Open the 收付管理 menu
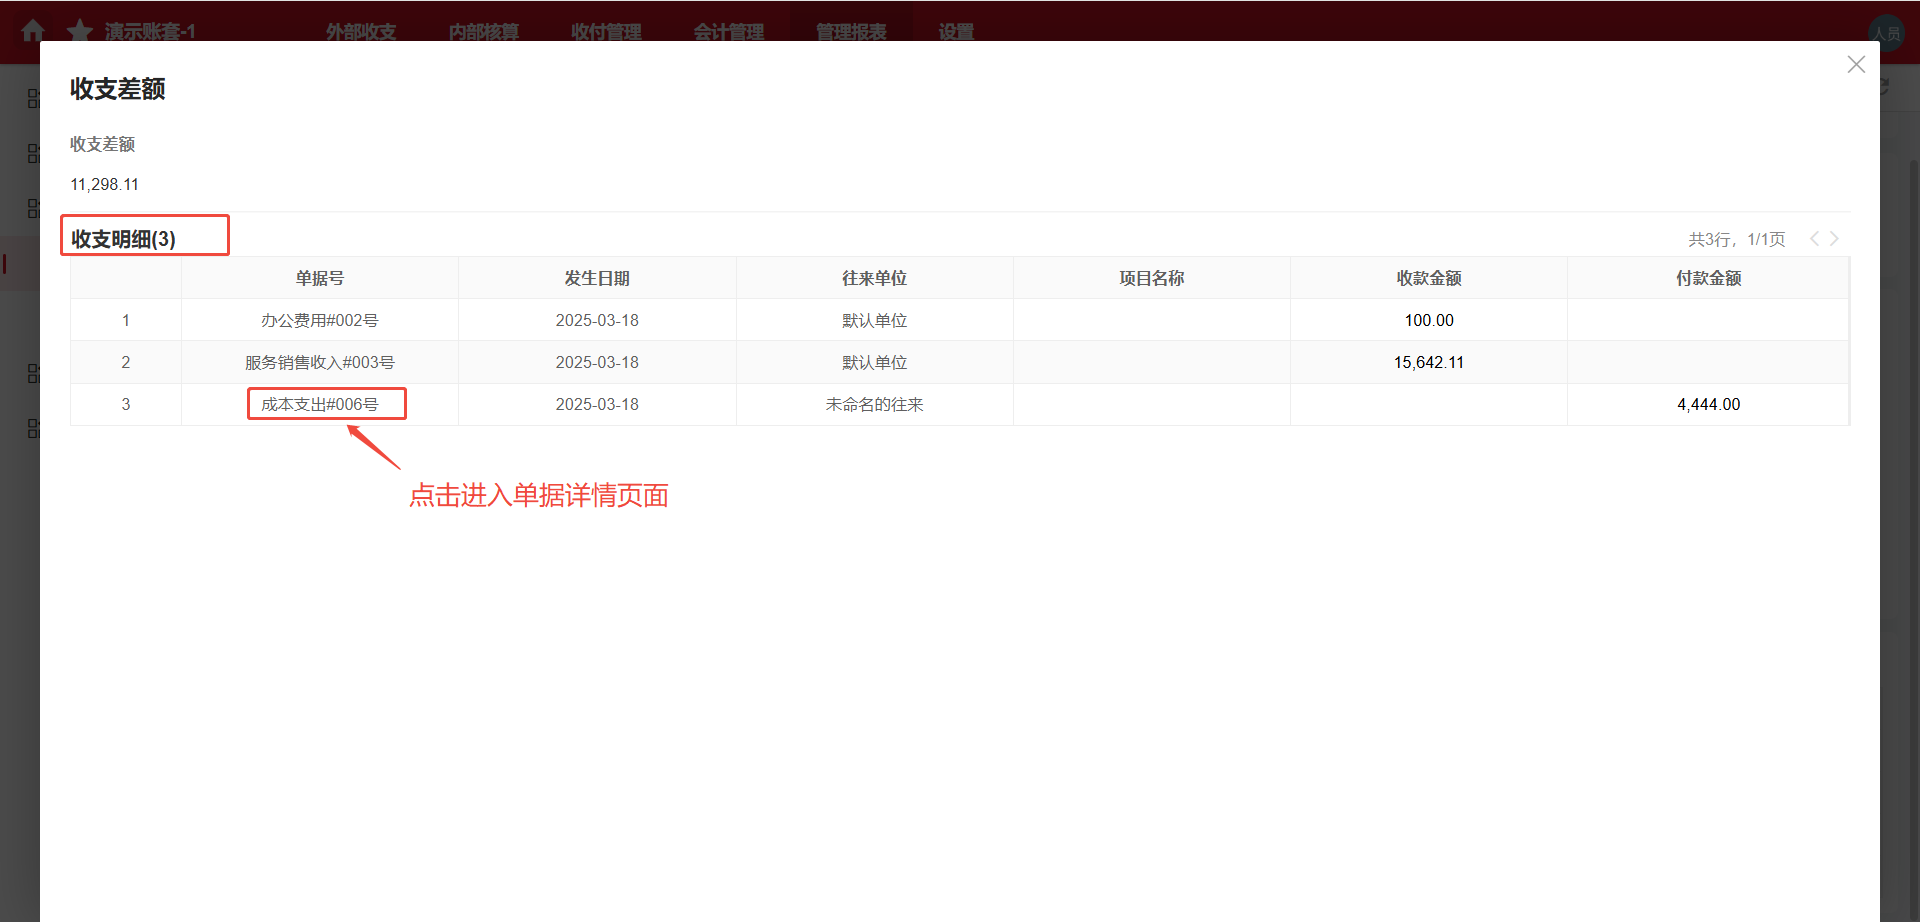 pyautogui.click(x=605, y=32)
